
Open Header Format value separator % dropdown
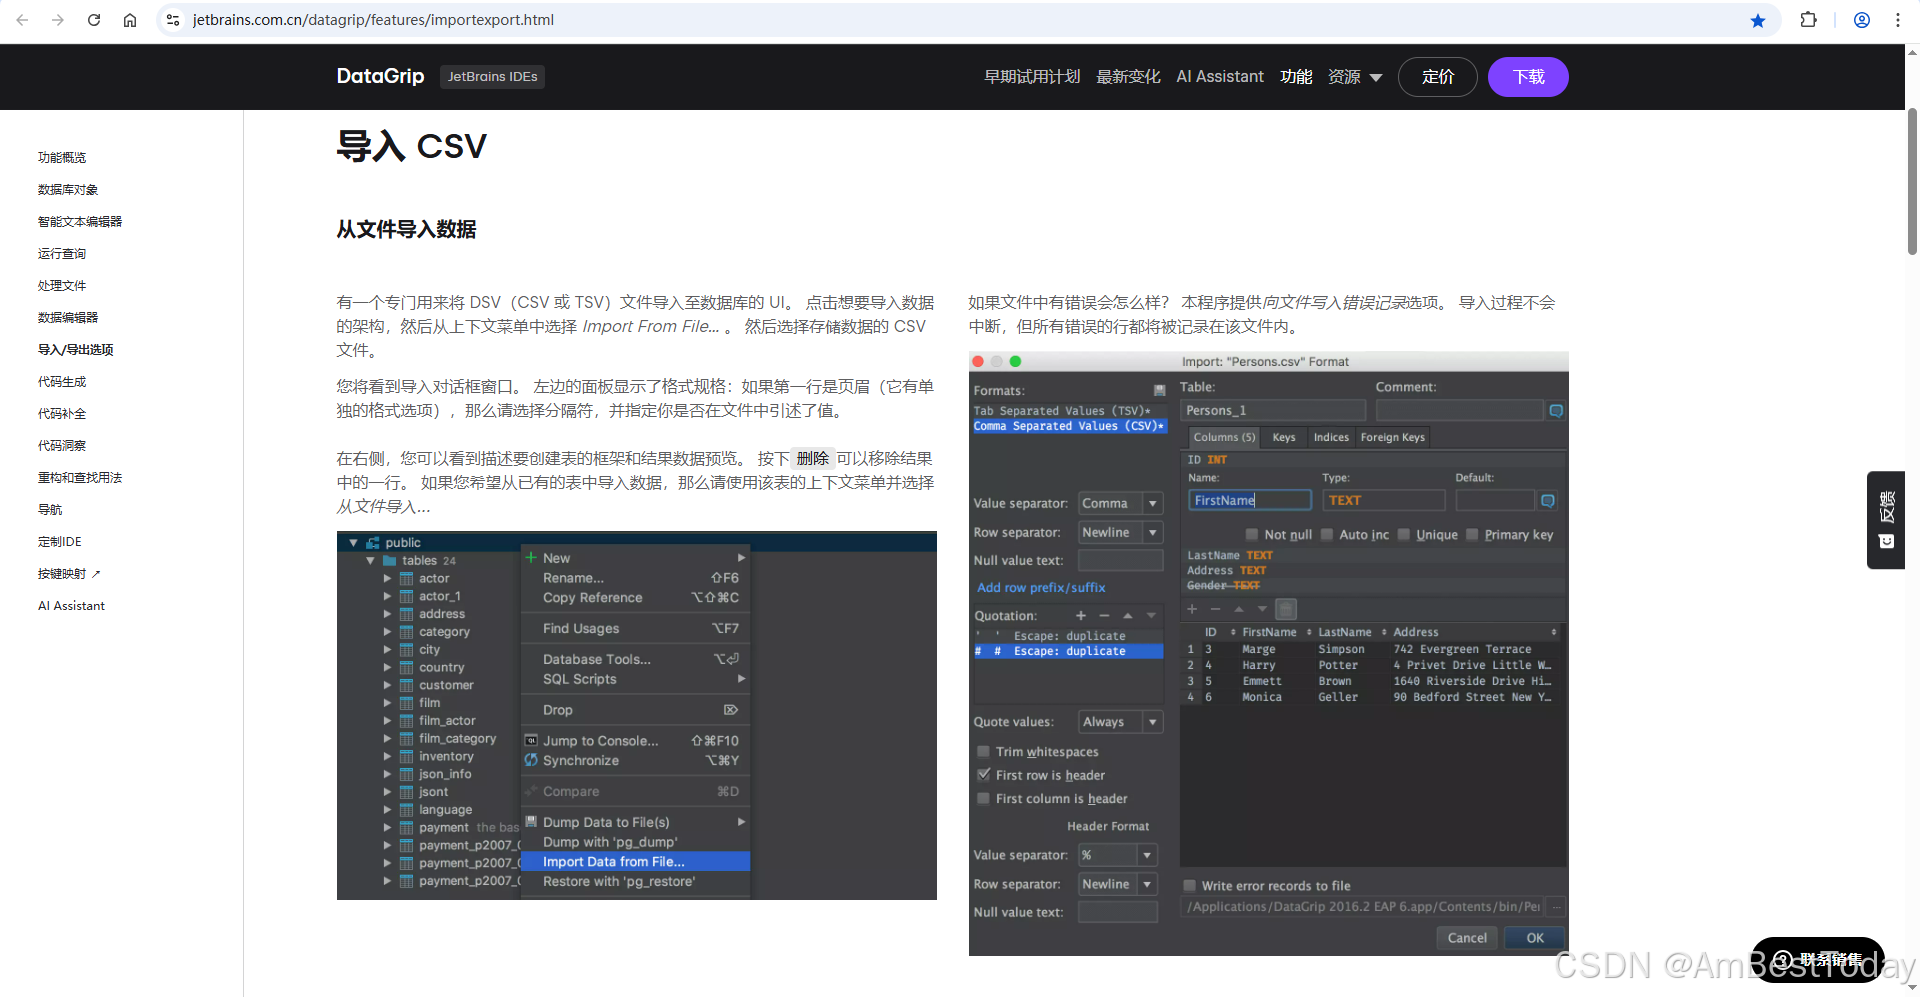click(x=1117, y=855)
